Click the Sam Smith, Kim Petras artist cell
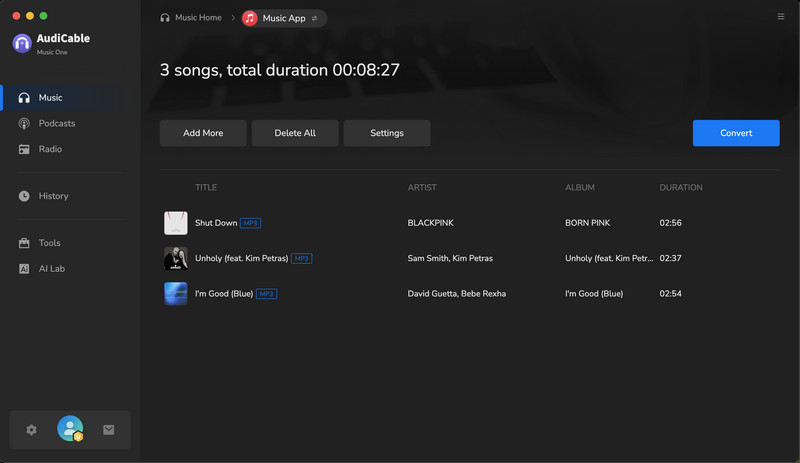Viewport: 800px width, 463px height. (x=450, y=258)
